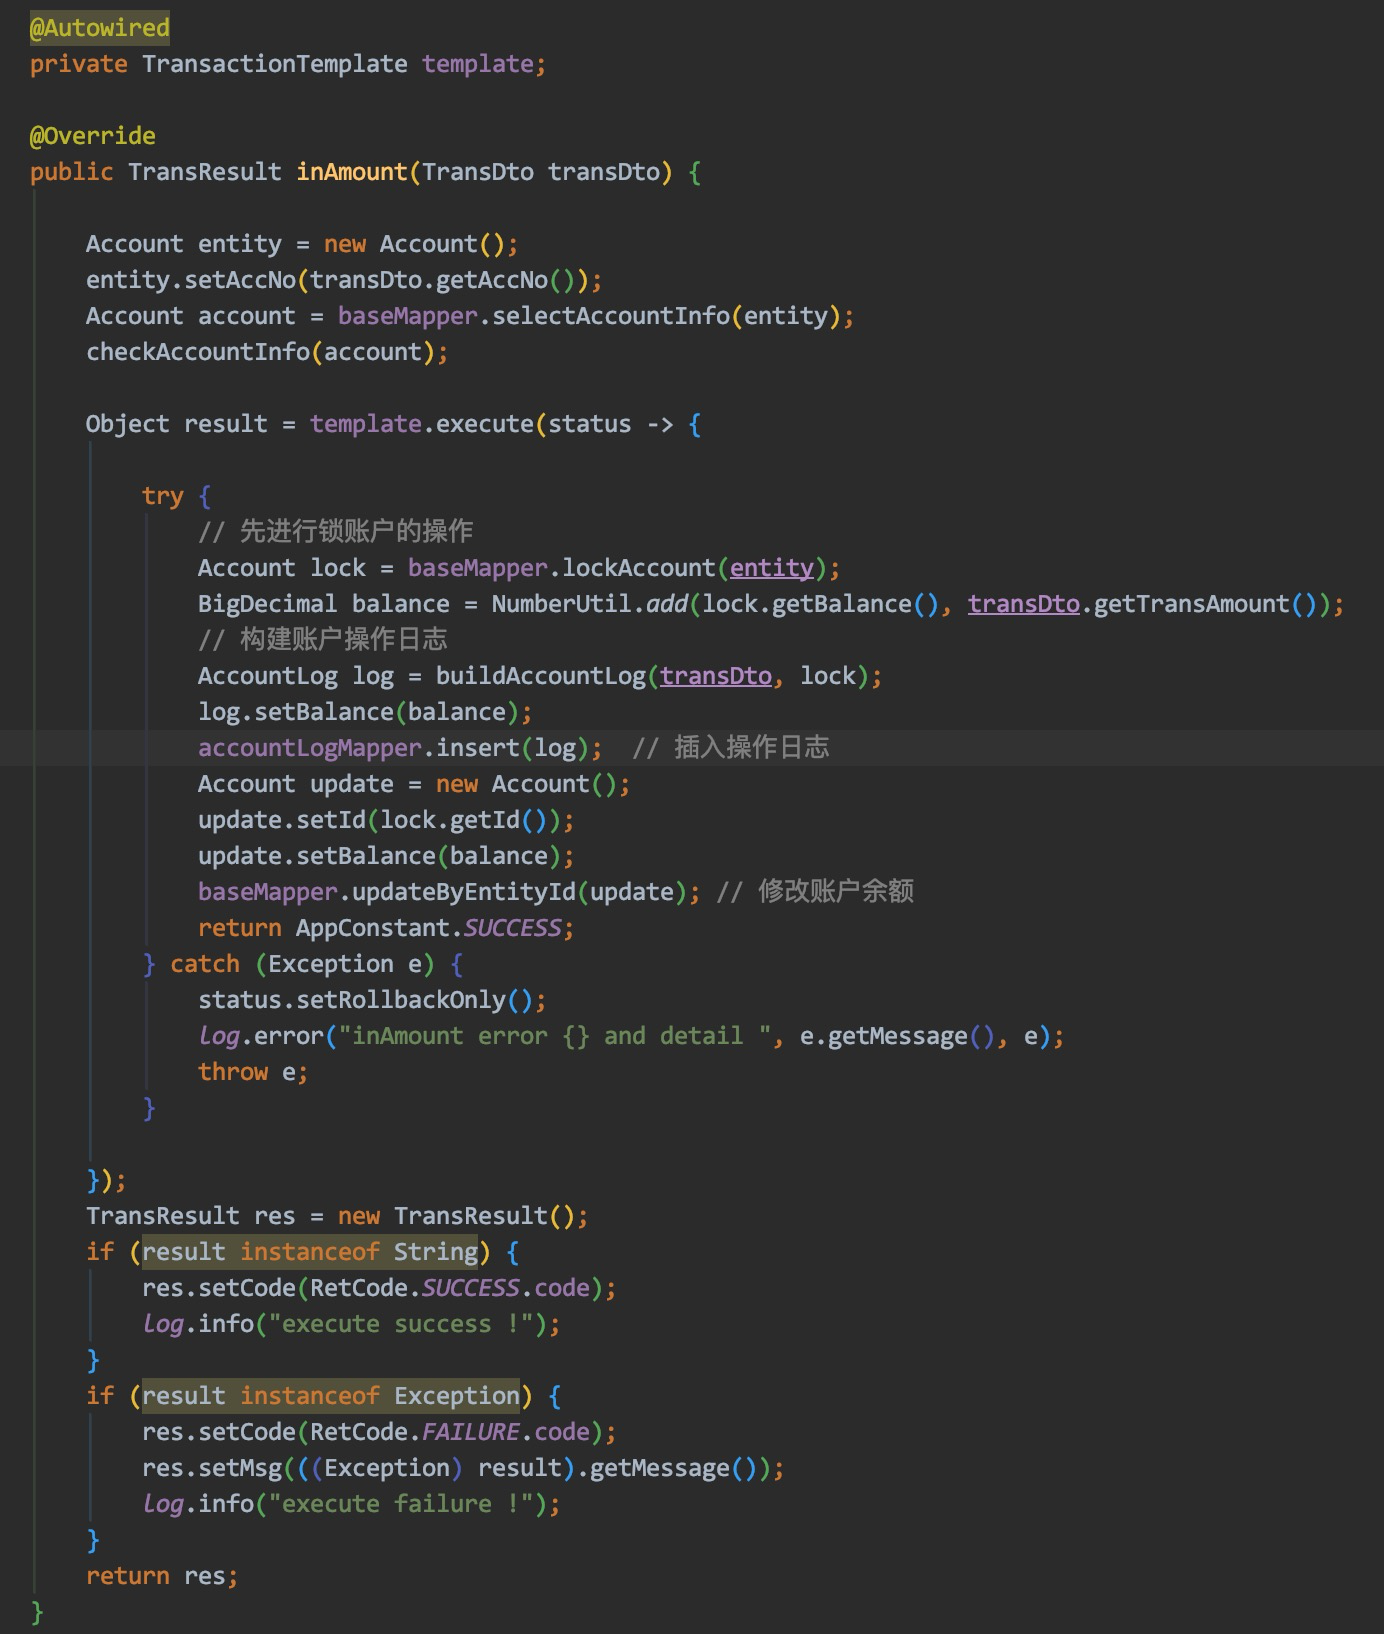Click FAILURE in RetCode.FAILURE.code
The height and width of the screenshot is (1634, 1384).
[470, 1432]
